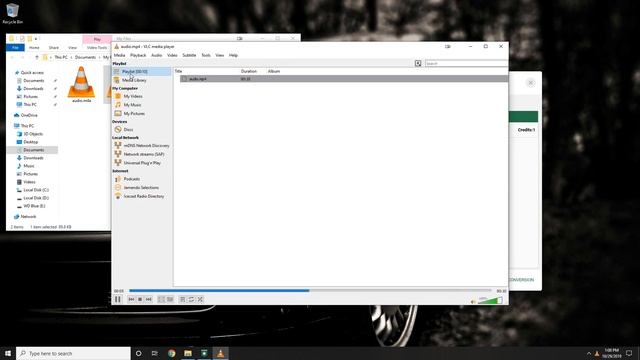Click VLC's previous track button
Image resolution: width=640 pixels, height=360 pixels.
[x=131, y=300]
